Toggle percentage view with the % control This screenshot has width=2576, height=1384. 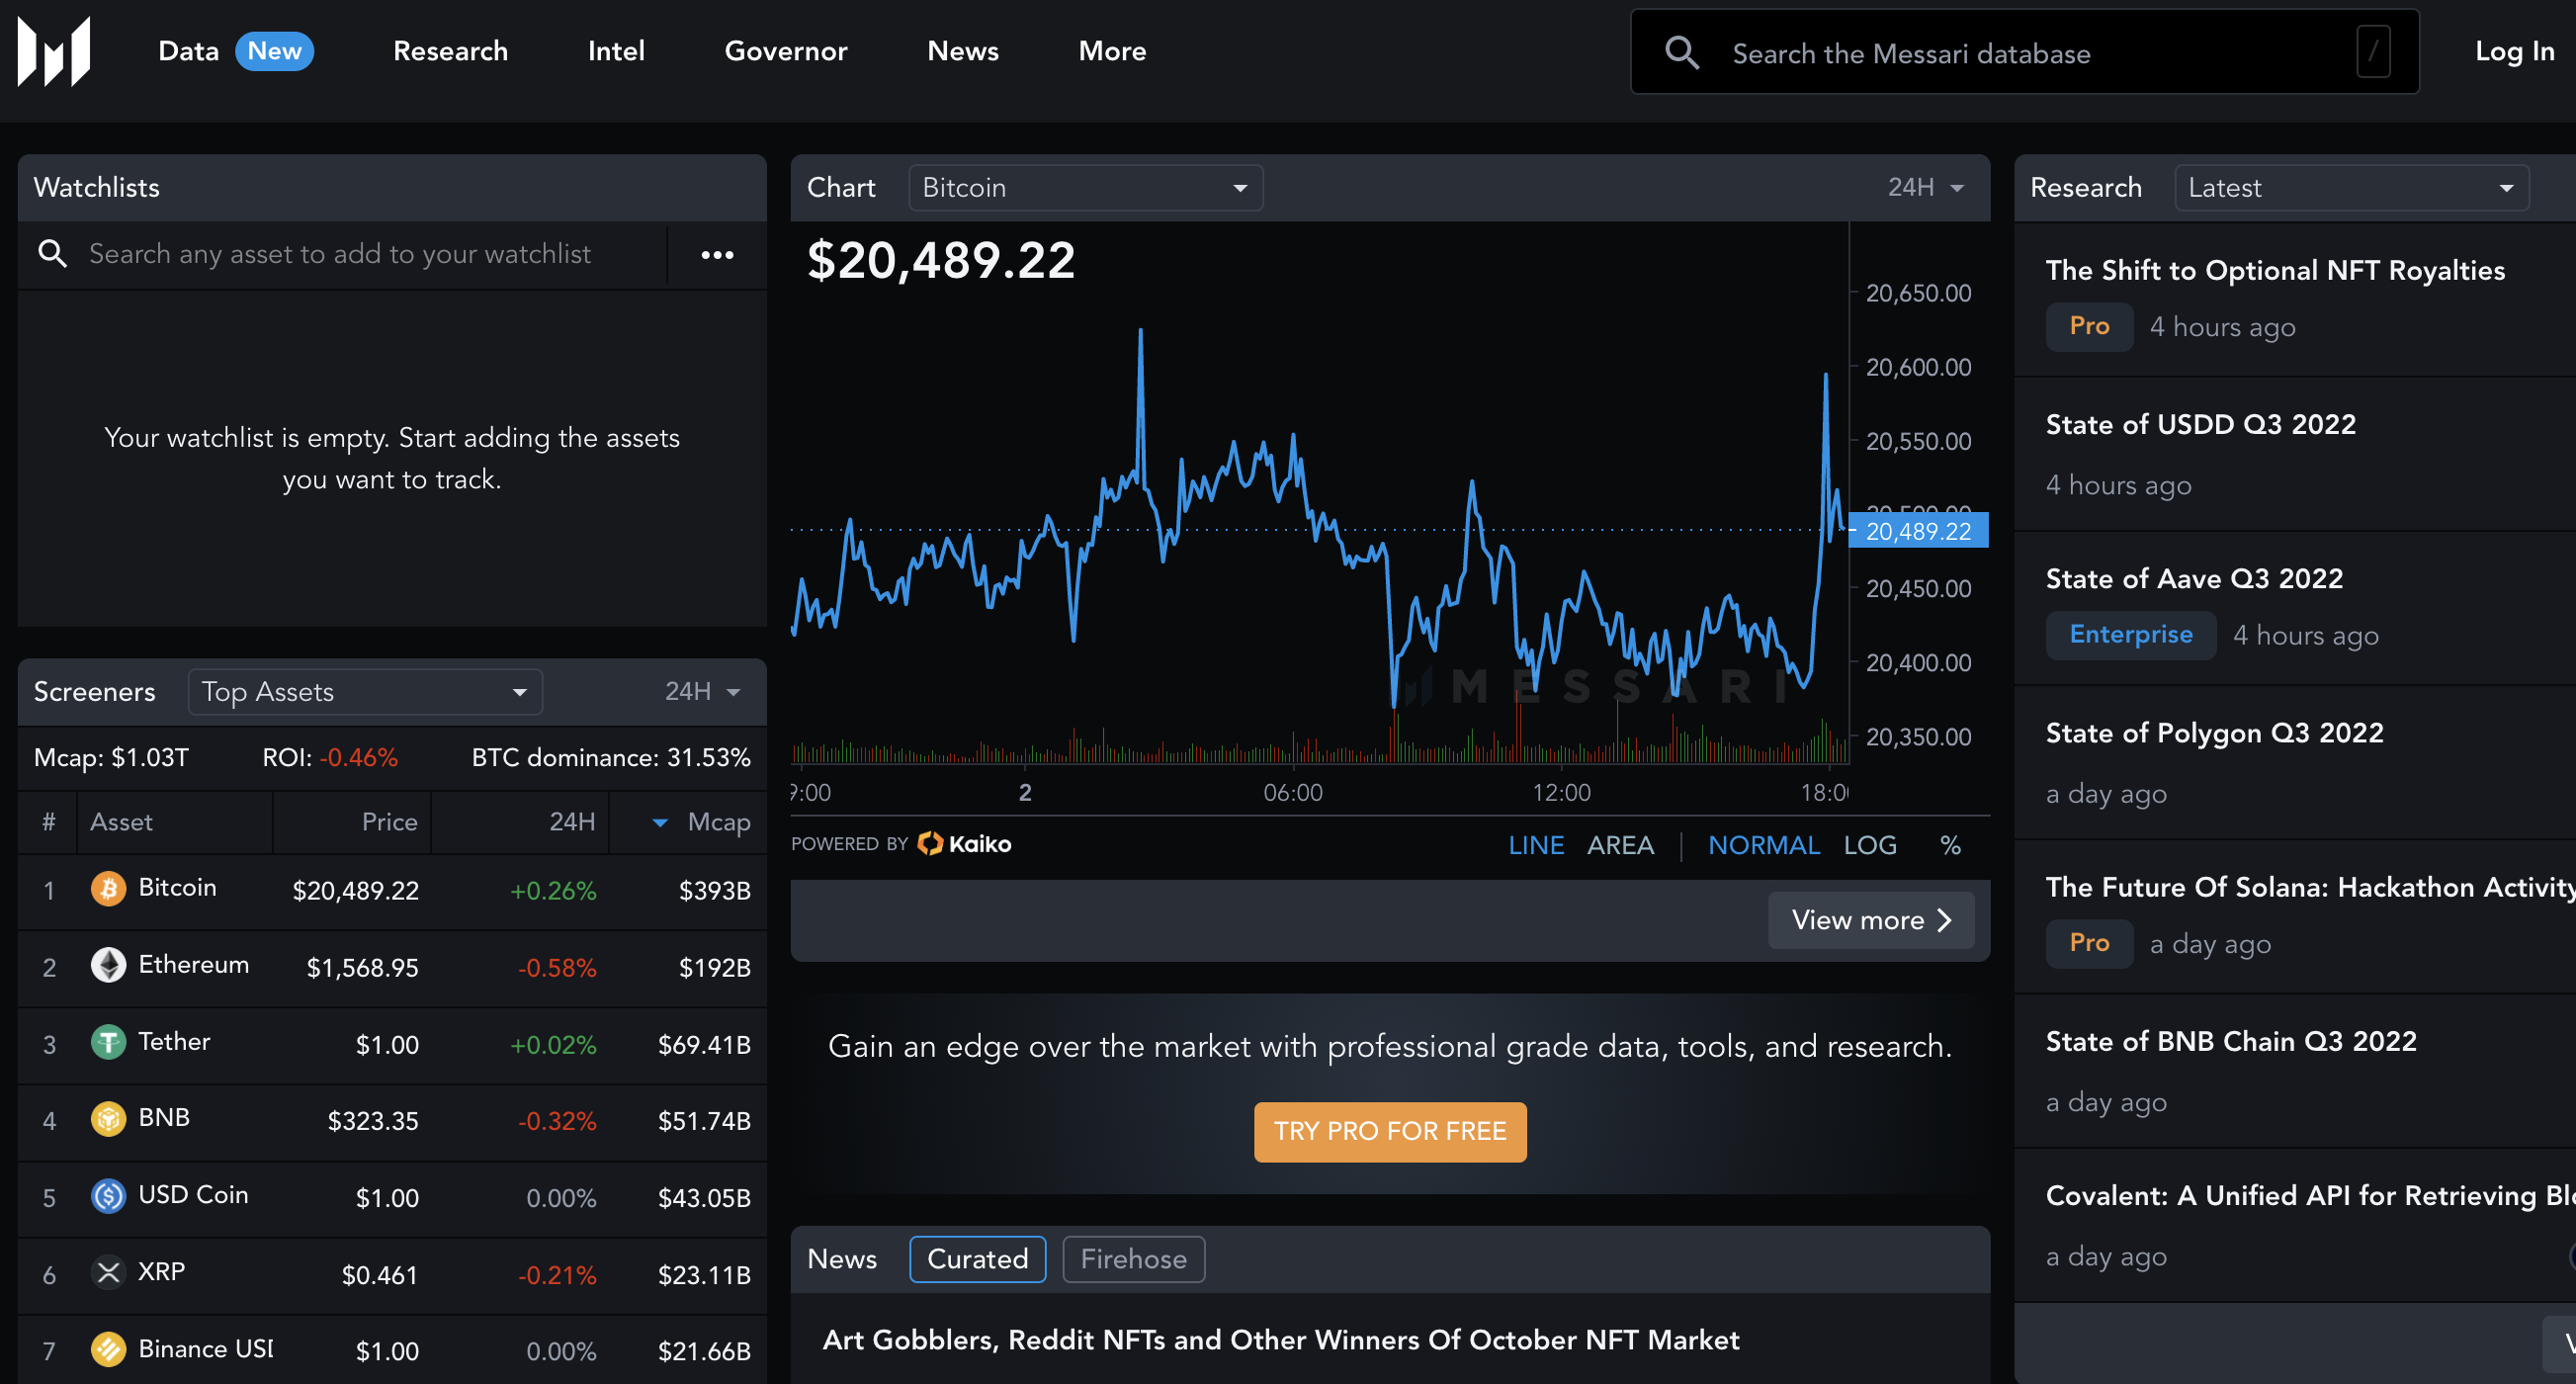point(1948,845)
